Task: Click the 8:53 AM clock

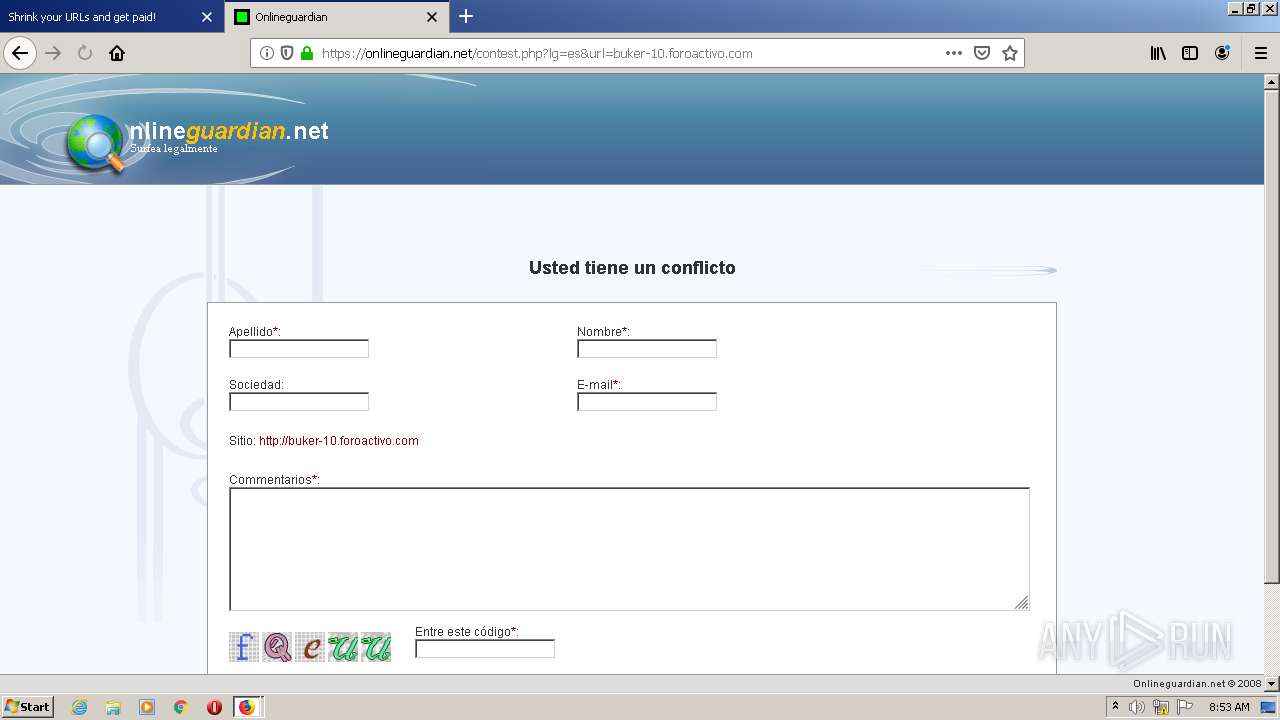Action: (x=1229, y=707)
